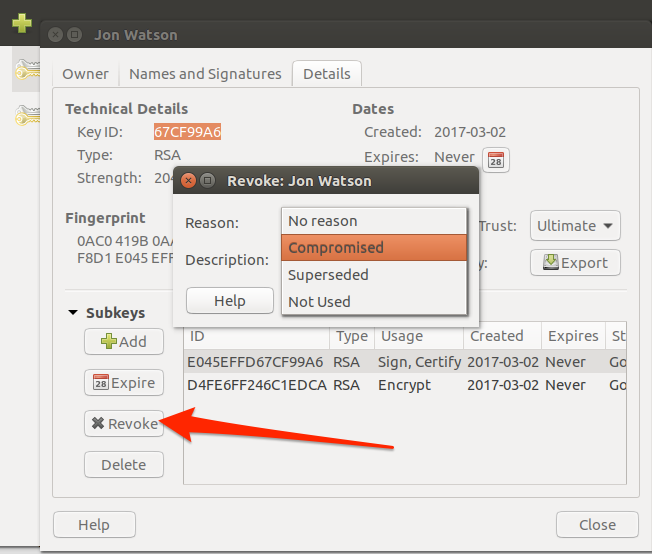Screen dimensions: 652x554
Task: Click the RSA key type value
Action: (x=167, y=155)
